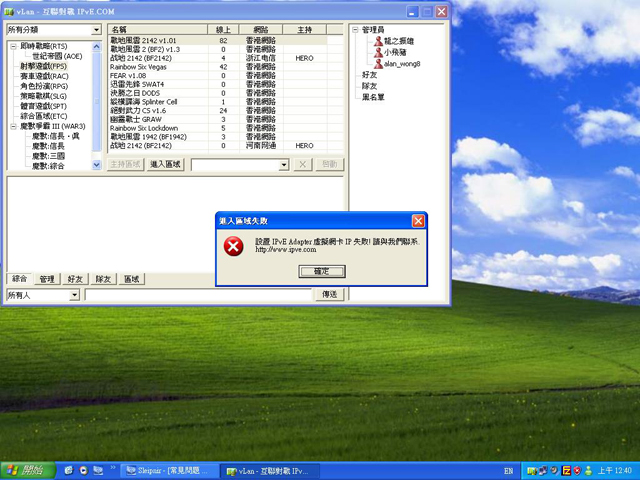640x480 pixels.
Task: Select 體育遊戲(SPT) category
Action: pyautogui.click(x=43, y=106)
